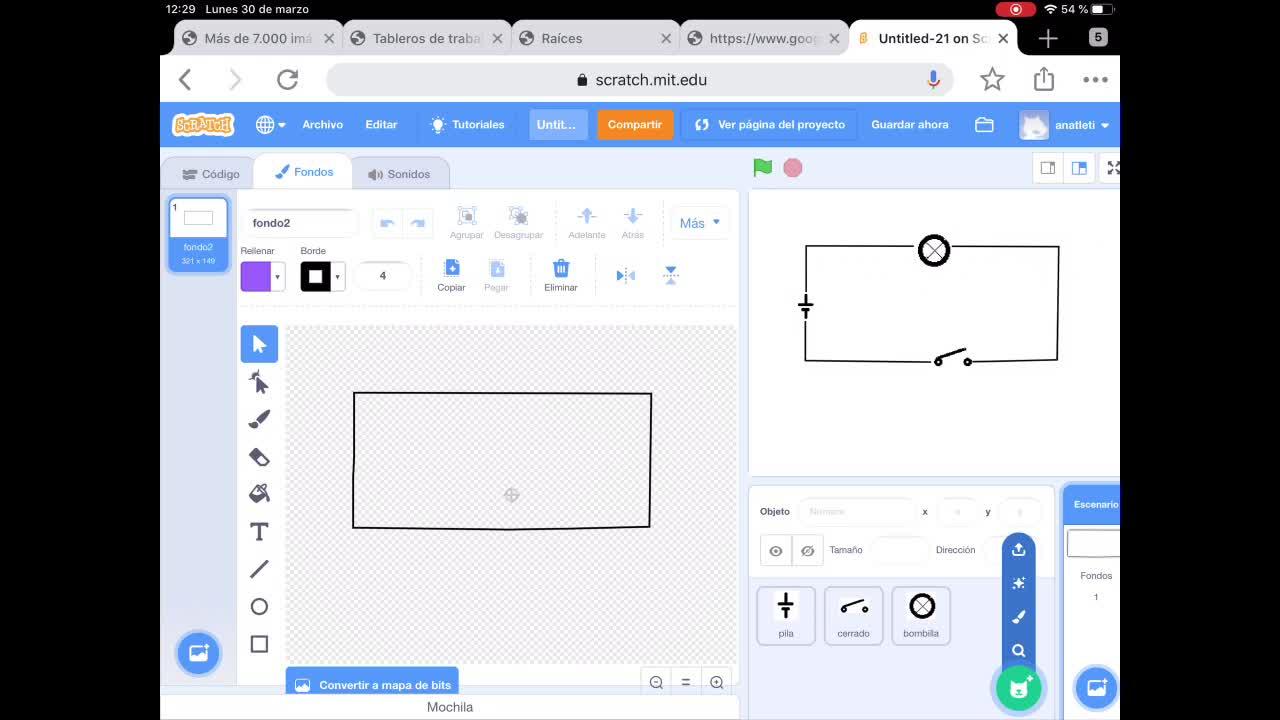
Task: Select the Reshape arrow tool
Action: coord(259,382)
